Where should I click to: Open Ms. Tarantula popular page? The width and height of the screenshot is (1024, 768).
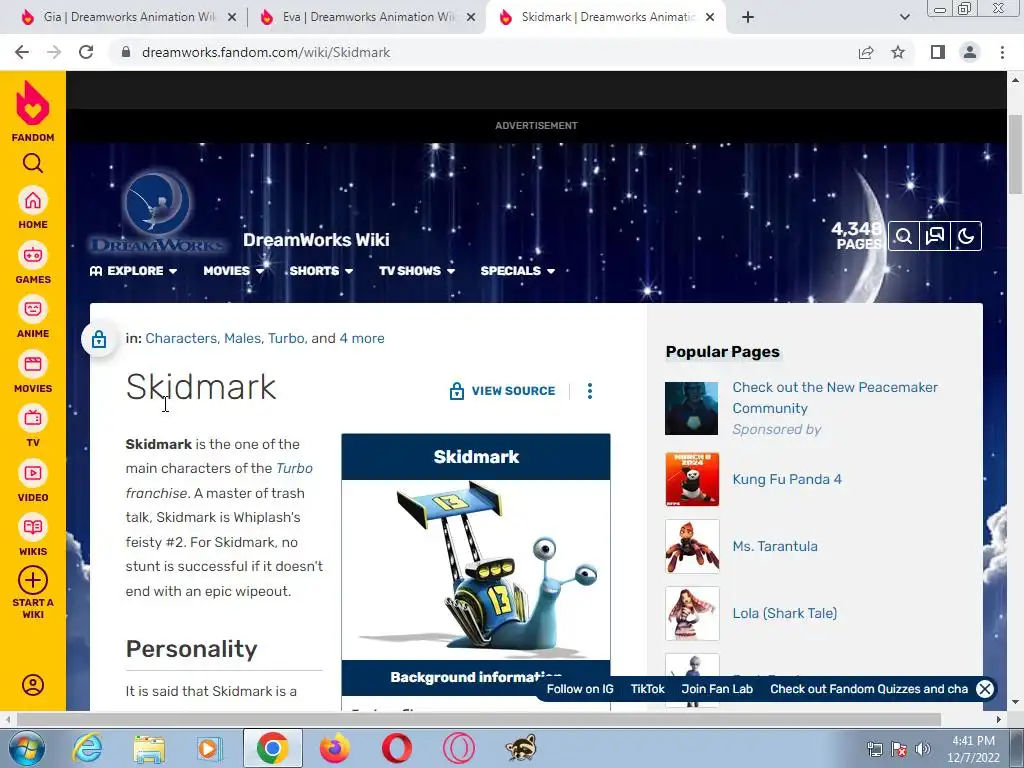tap(775, 546)
